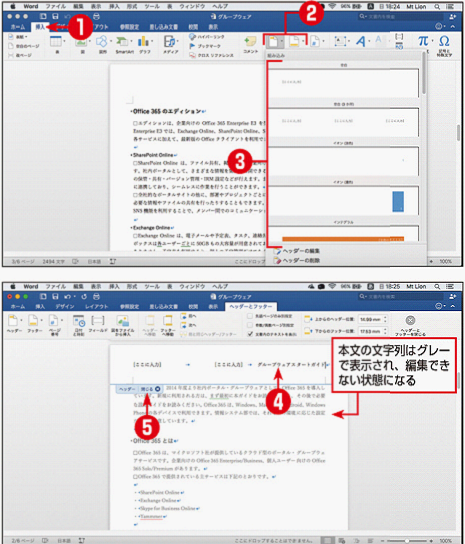The image size is (465, 544).
Task: Insert a blank page (空白のページ)
Action: (x=24, y=46)
